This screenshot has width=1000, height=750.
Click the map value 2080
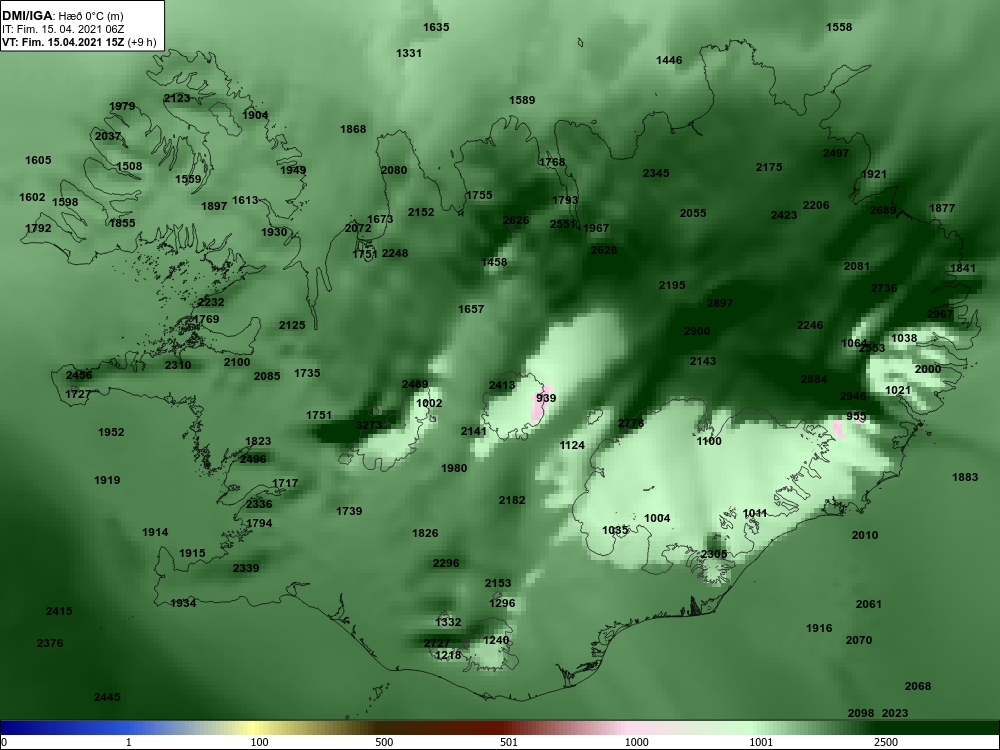[393, 170]
